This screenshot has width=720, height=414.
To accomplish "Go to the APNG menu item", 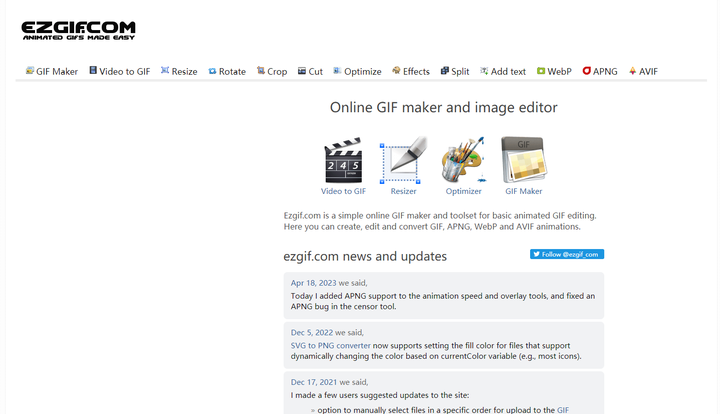I will coord(600,71).
